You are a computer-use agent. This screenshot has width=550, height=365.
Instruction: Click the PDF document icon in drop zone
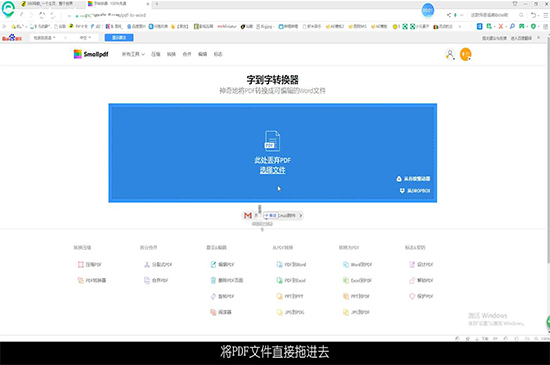[272, 141]
